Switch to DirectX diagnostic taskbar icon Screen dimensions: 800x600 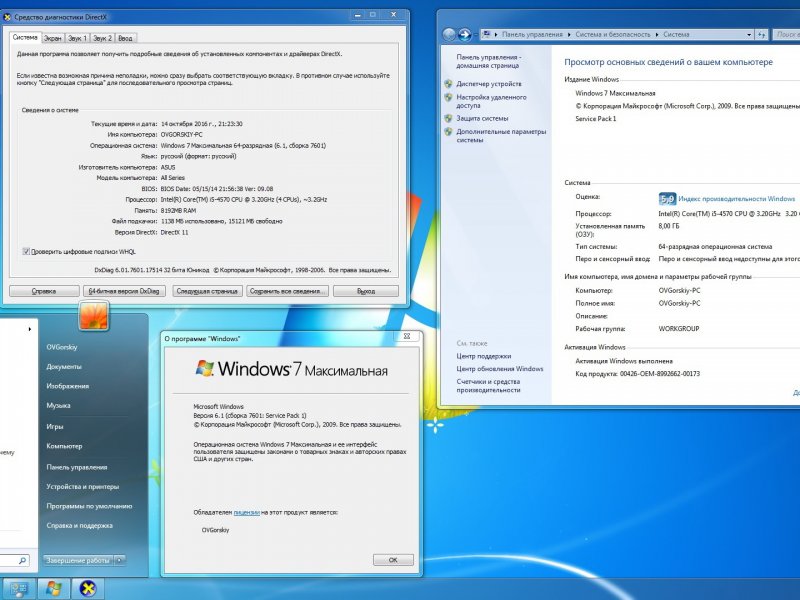(x=88, y=589)
